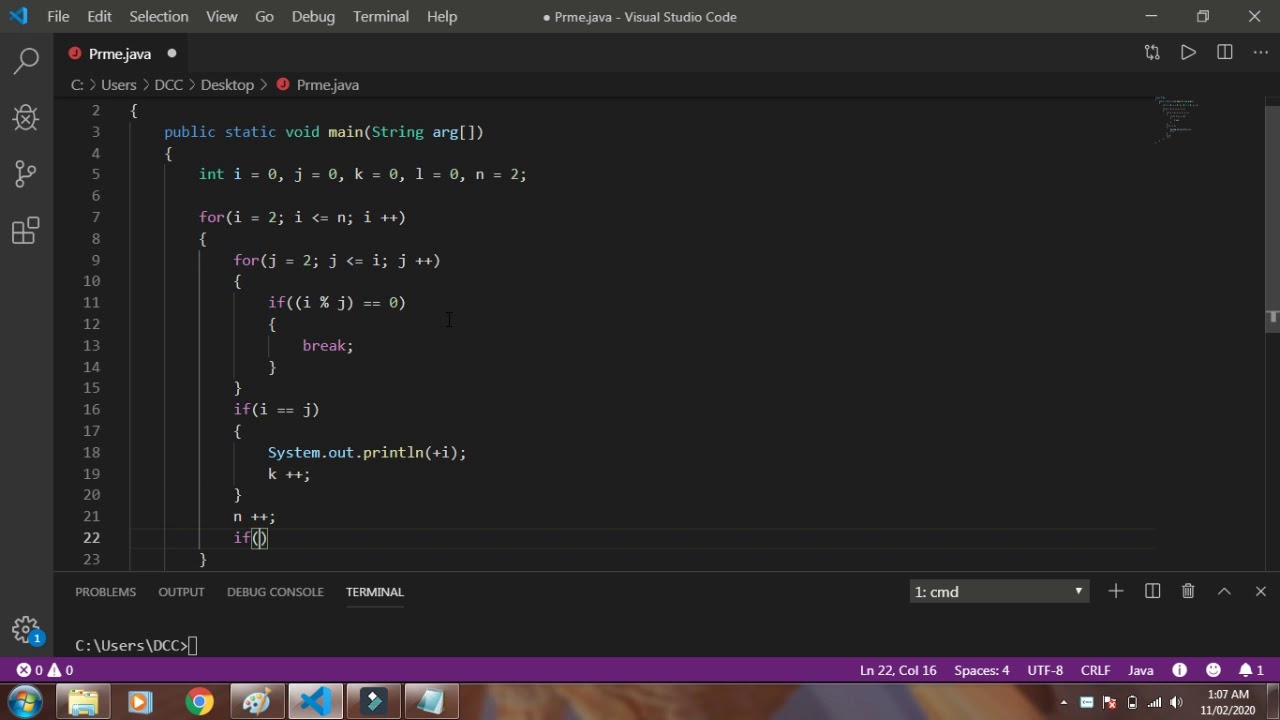This screenshot has width=1280, height=720.
Task: Switch to Visual Studio Code taskbar button
Action: [315, 702]
